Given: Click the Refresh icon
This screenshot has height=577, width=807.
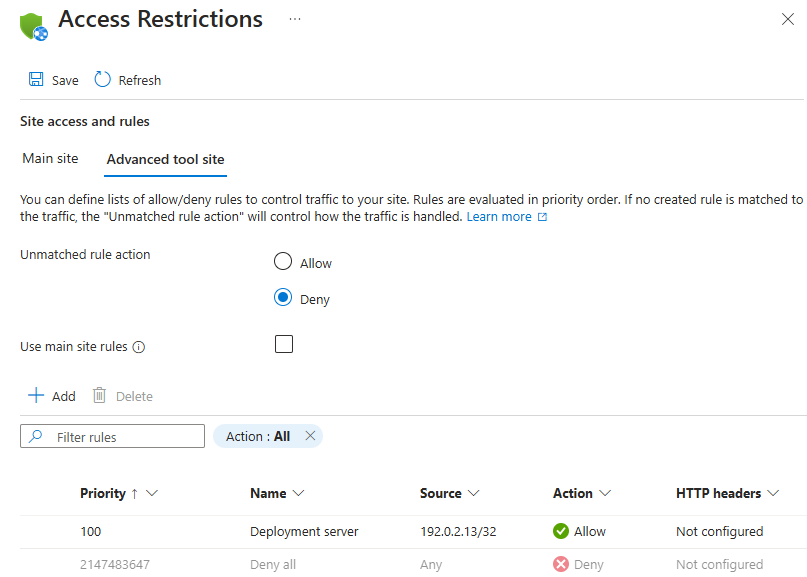Looking at the screenshot, I should pos(101,79).
